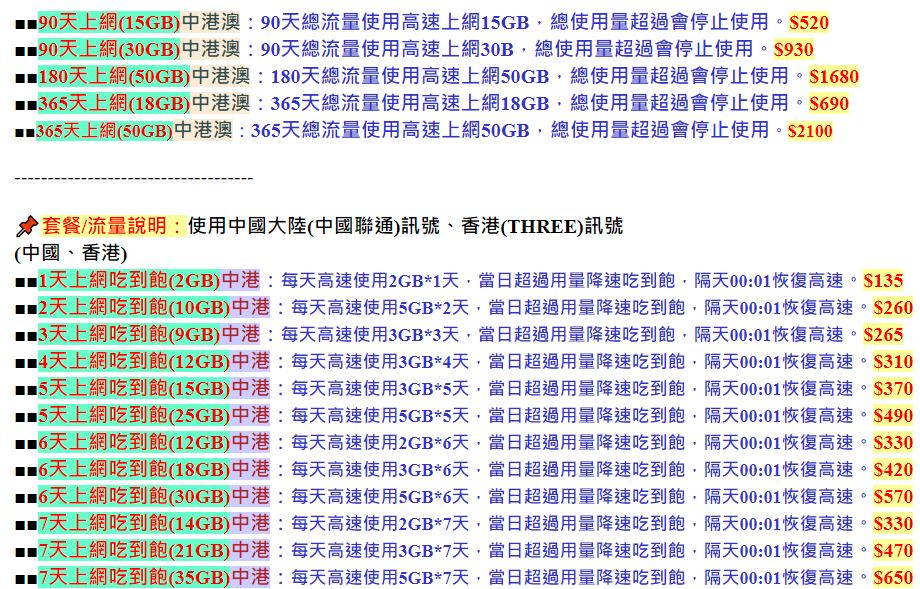Select the 7天上網吃到飽(35GB) plan label
The width and height of the screenshot is (920, 589).
(134, 577)
